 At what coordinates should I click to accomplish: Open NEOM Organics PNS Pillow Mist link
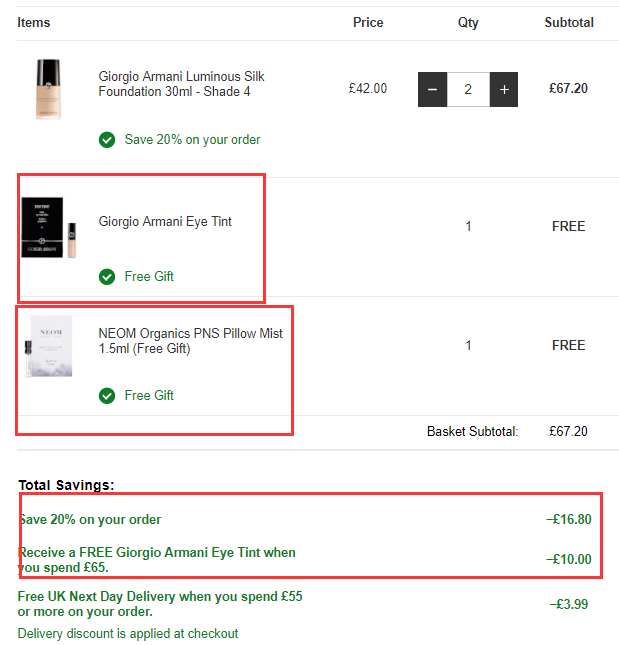tap(190, 341)
